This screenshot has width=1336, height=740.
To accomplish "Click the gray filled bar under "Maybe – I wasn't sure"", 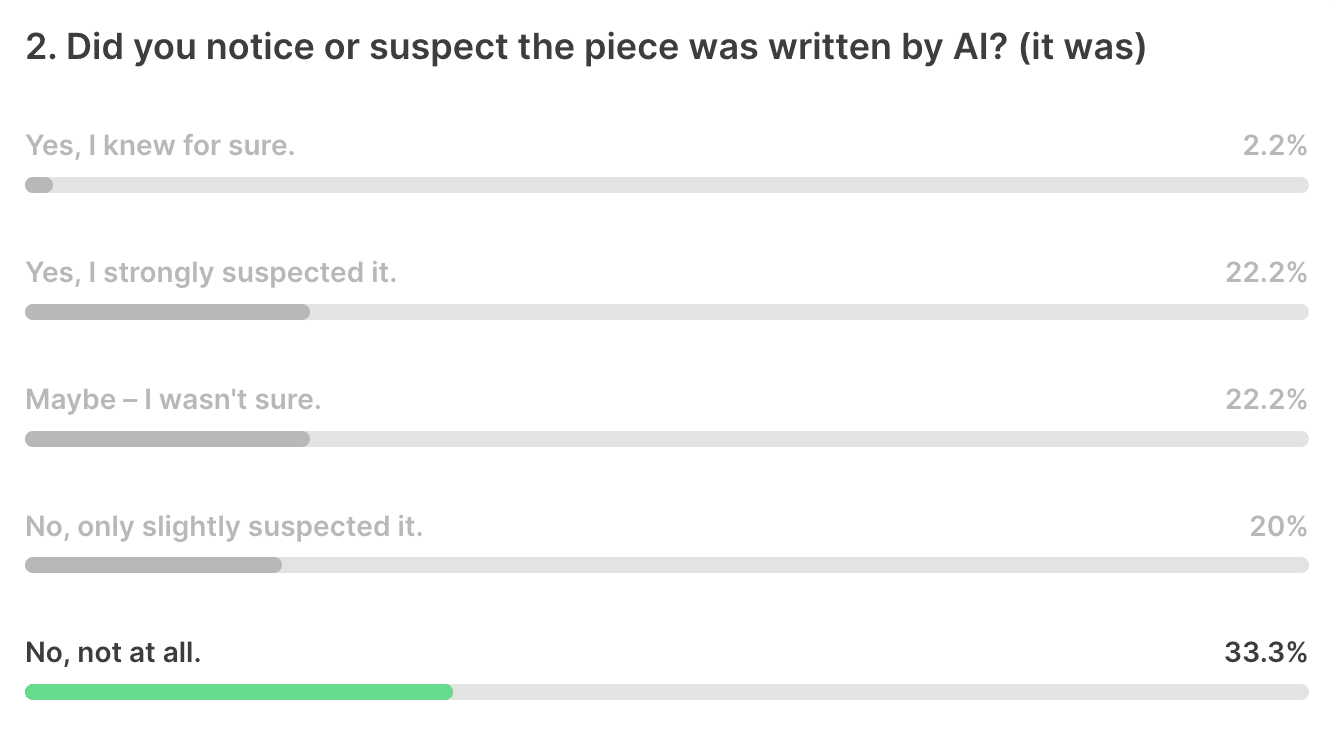I will pos(167,439).
